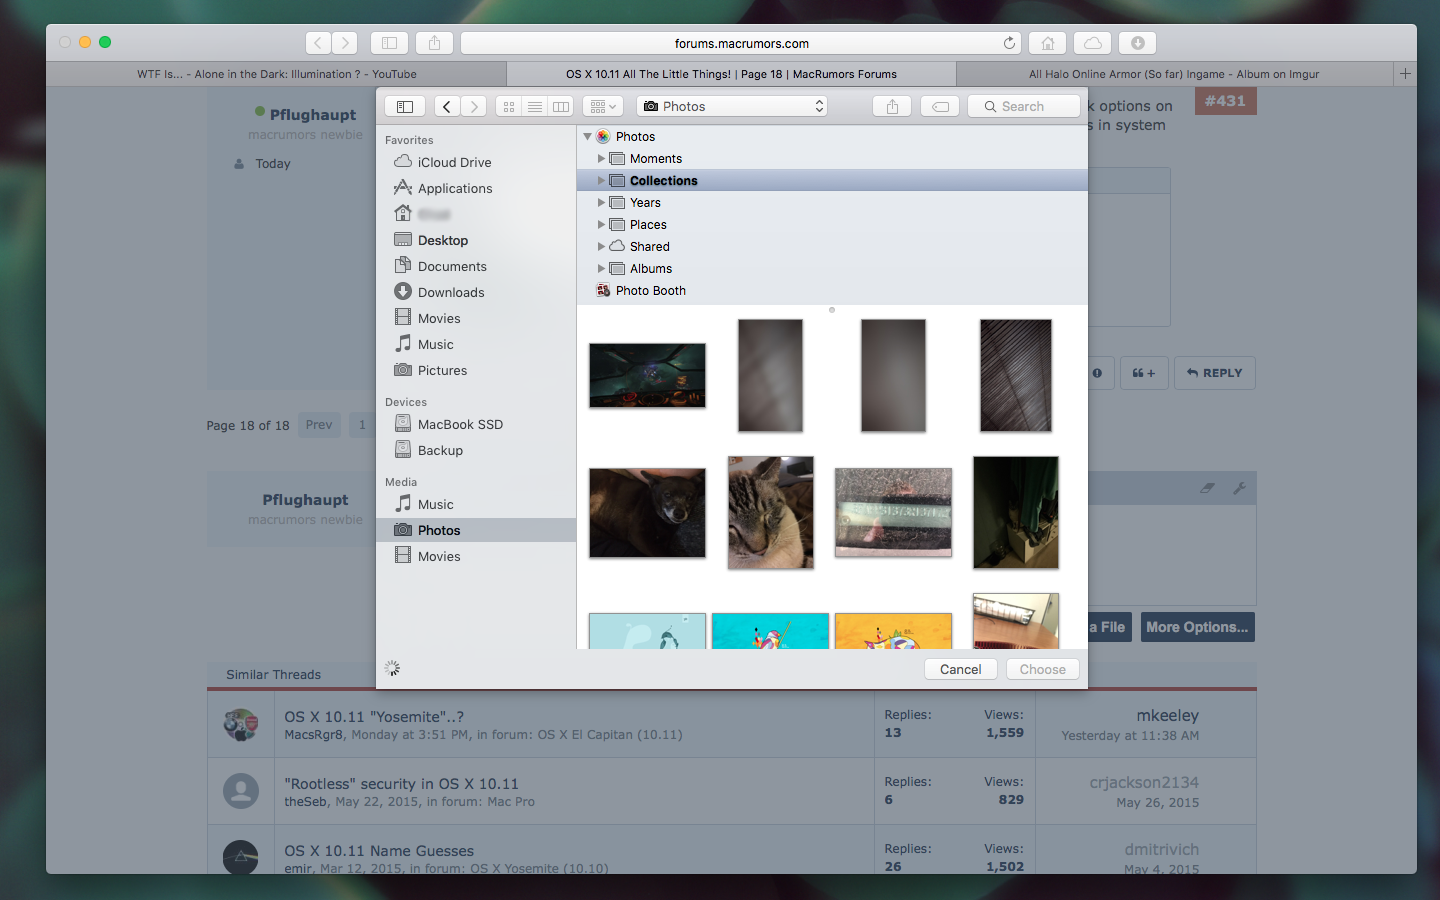Open Applications in sidebar

click(476, 188)
